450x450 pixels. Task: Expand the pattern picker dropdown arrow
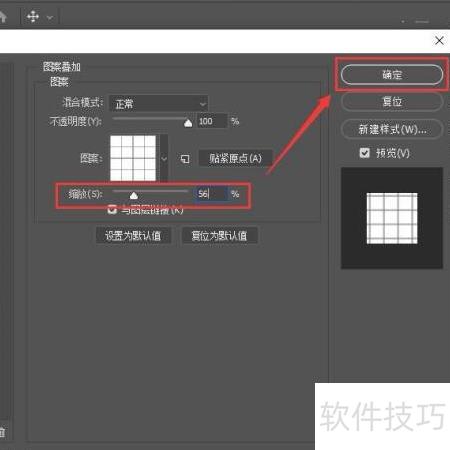164,158
